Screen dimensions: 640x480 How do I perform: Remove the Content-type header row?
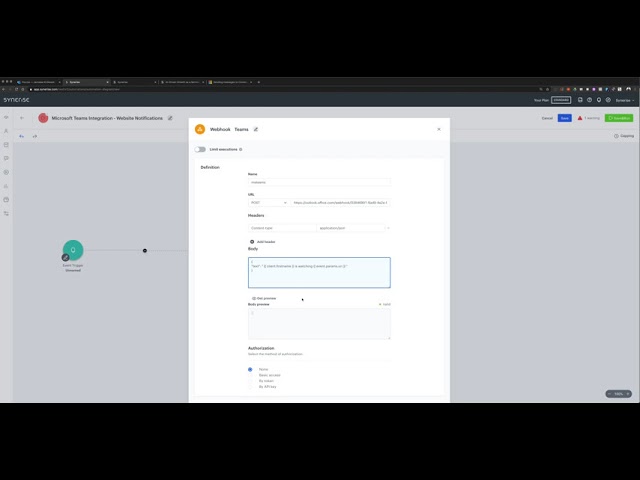coord(388,228)
